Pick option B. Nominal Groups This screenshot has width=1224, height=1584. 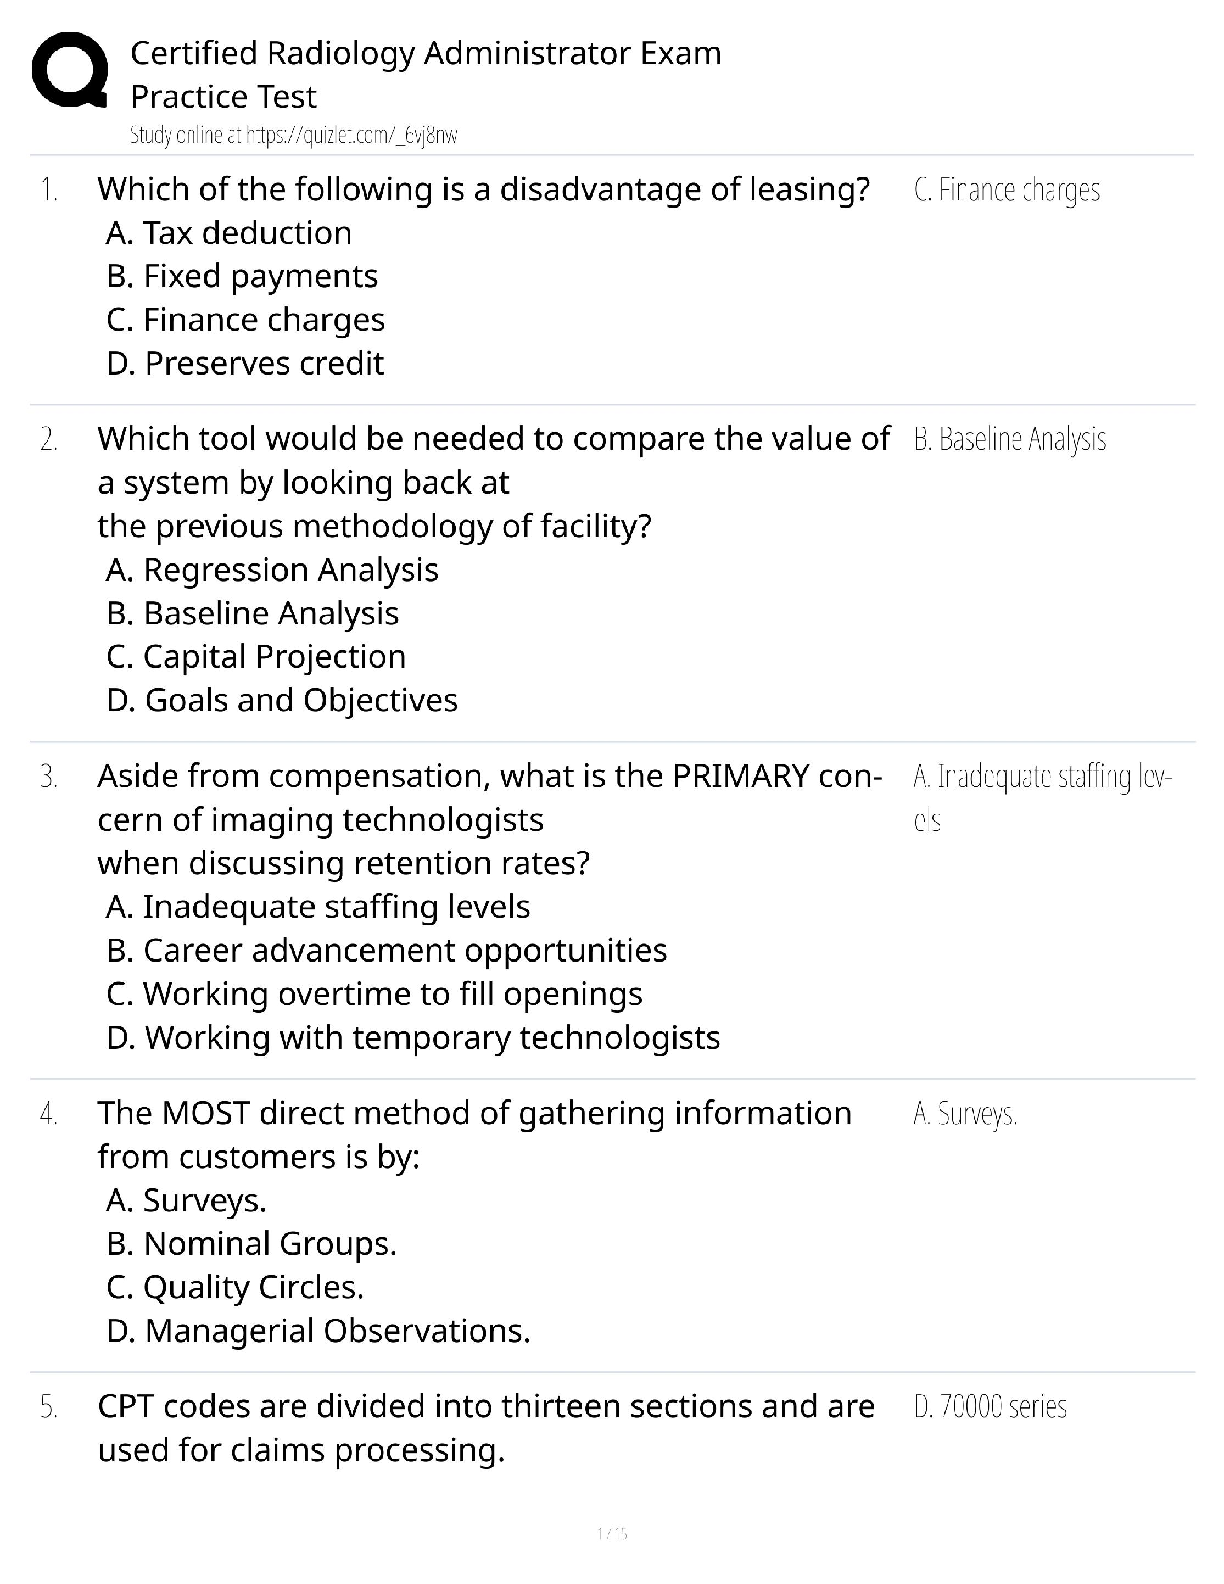[x=251, y=1244]
